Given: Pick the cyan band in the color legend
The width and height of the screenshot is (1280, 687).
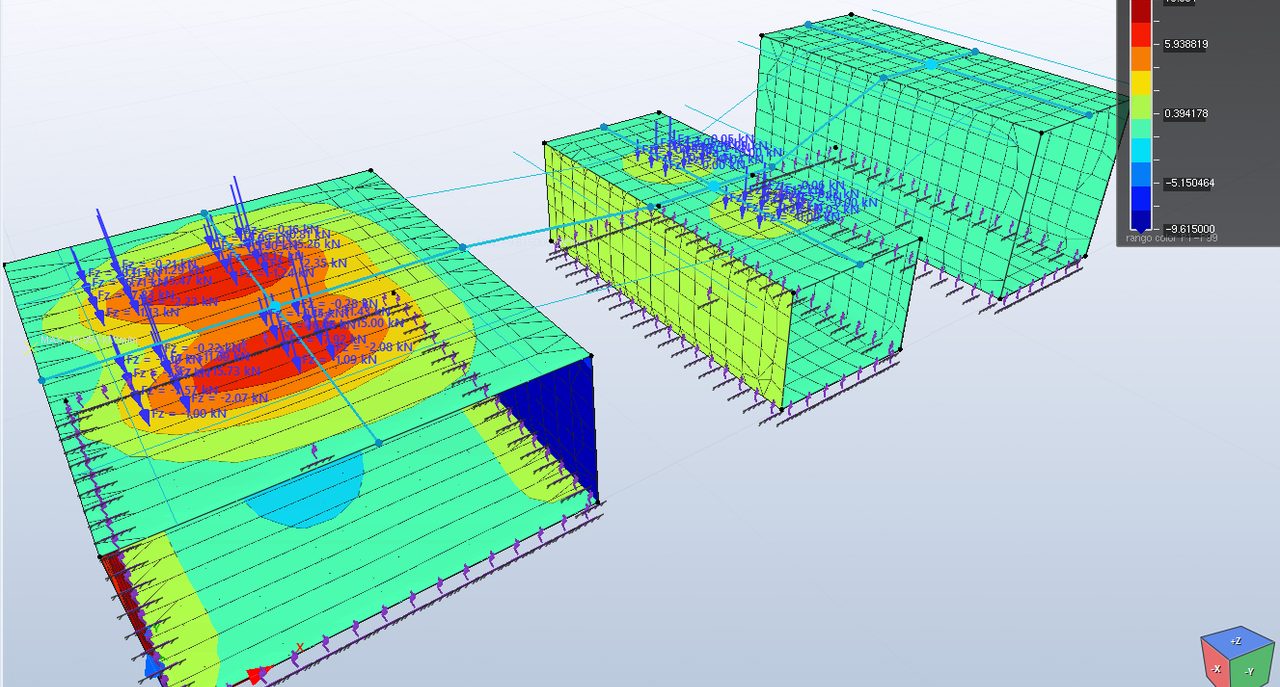Looking at the screenshot, I should point(1140,149).
